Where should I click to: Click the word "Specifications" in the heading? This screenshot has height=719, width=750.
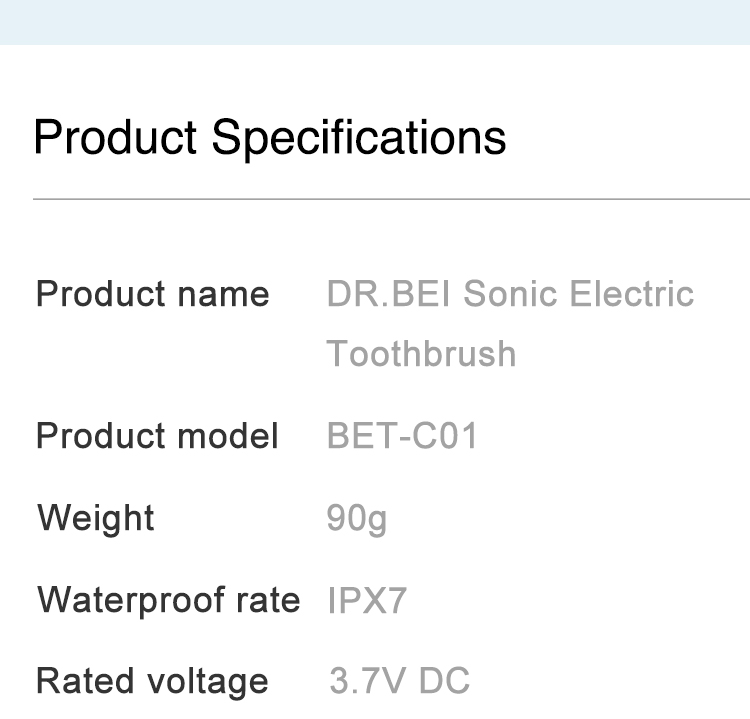tap(359, 137)
